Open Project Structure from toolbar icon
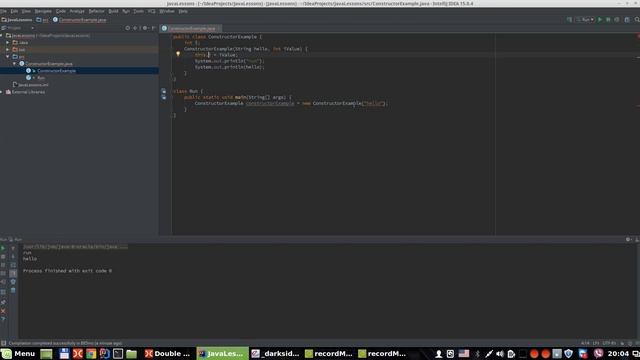 click(x=627, y=20)
